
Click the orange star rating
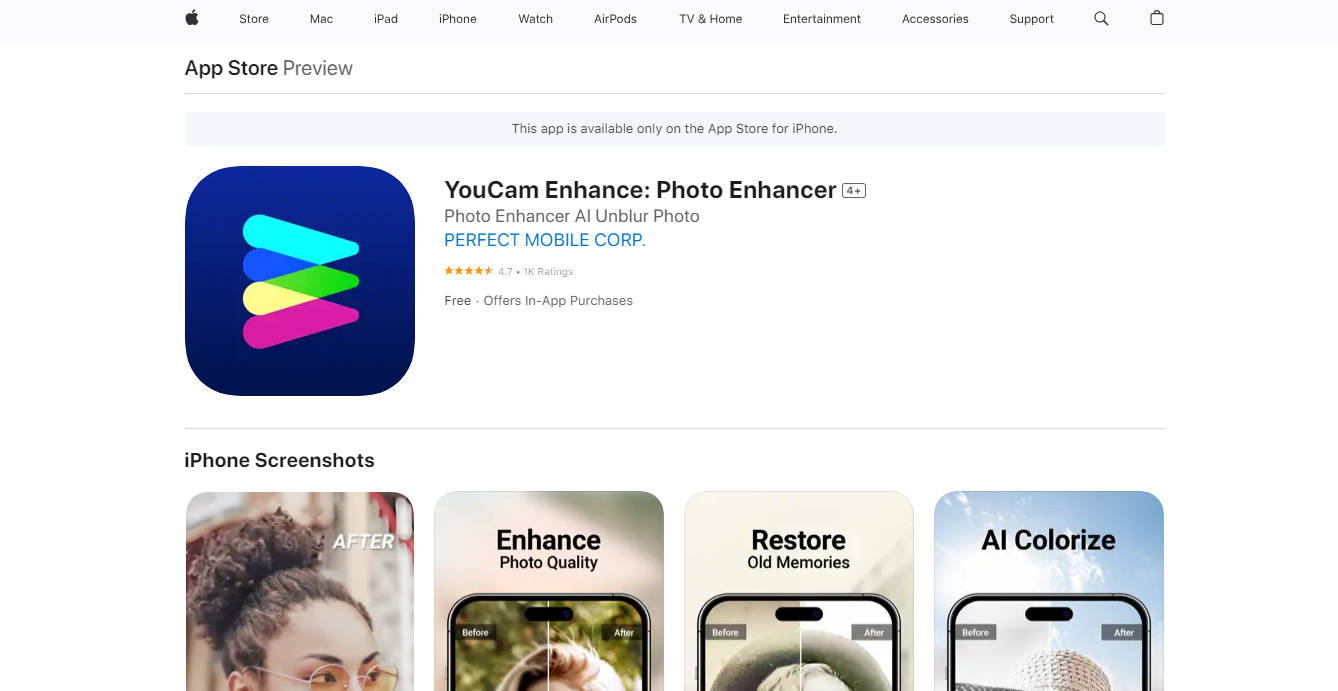click(x=468, y=271)
